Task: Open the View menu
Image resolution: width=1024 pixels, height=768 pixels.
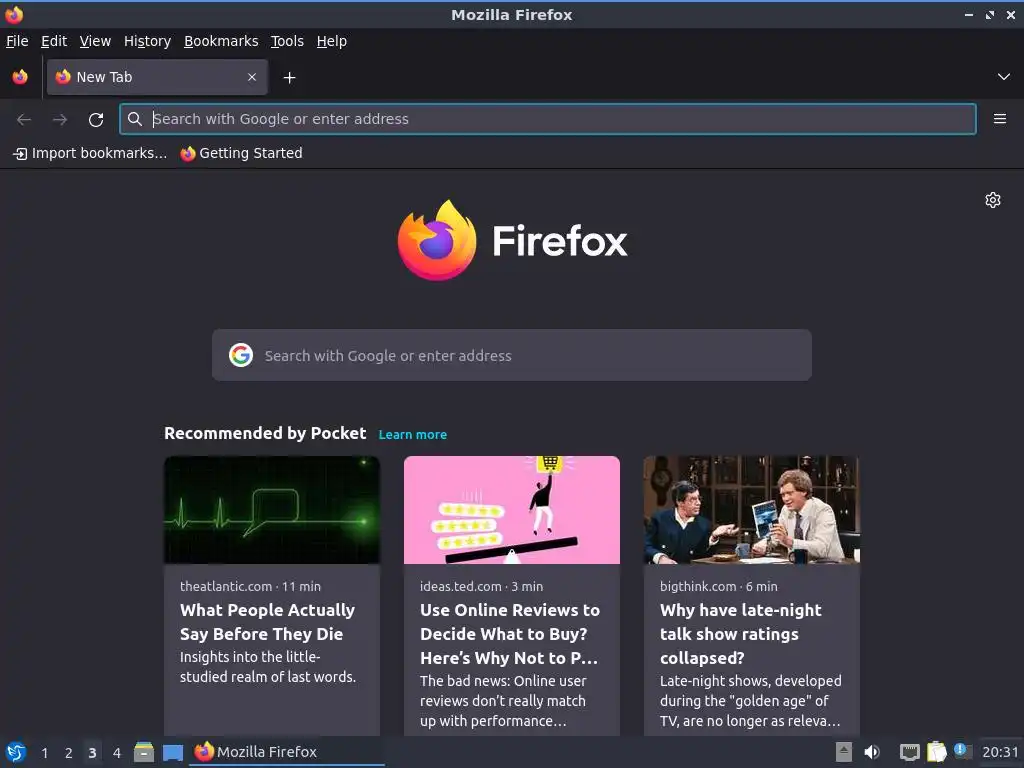Action: pyautogui.click(x=95, y=41)
